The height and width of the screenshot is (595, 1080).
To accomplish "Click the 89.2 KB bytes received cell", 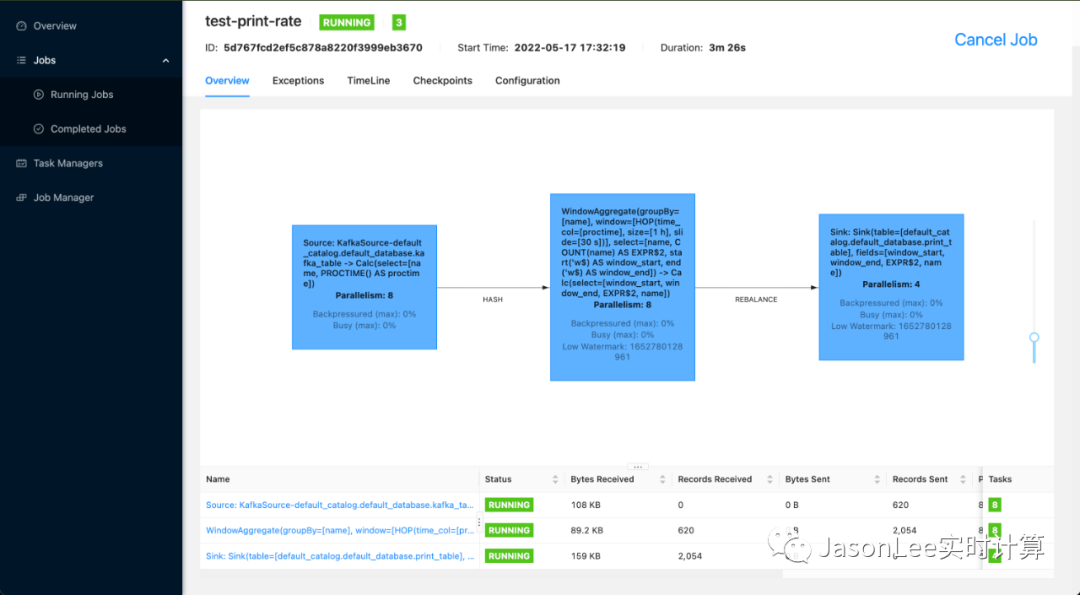I will click(x=587, y=530).
